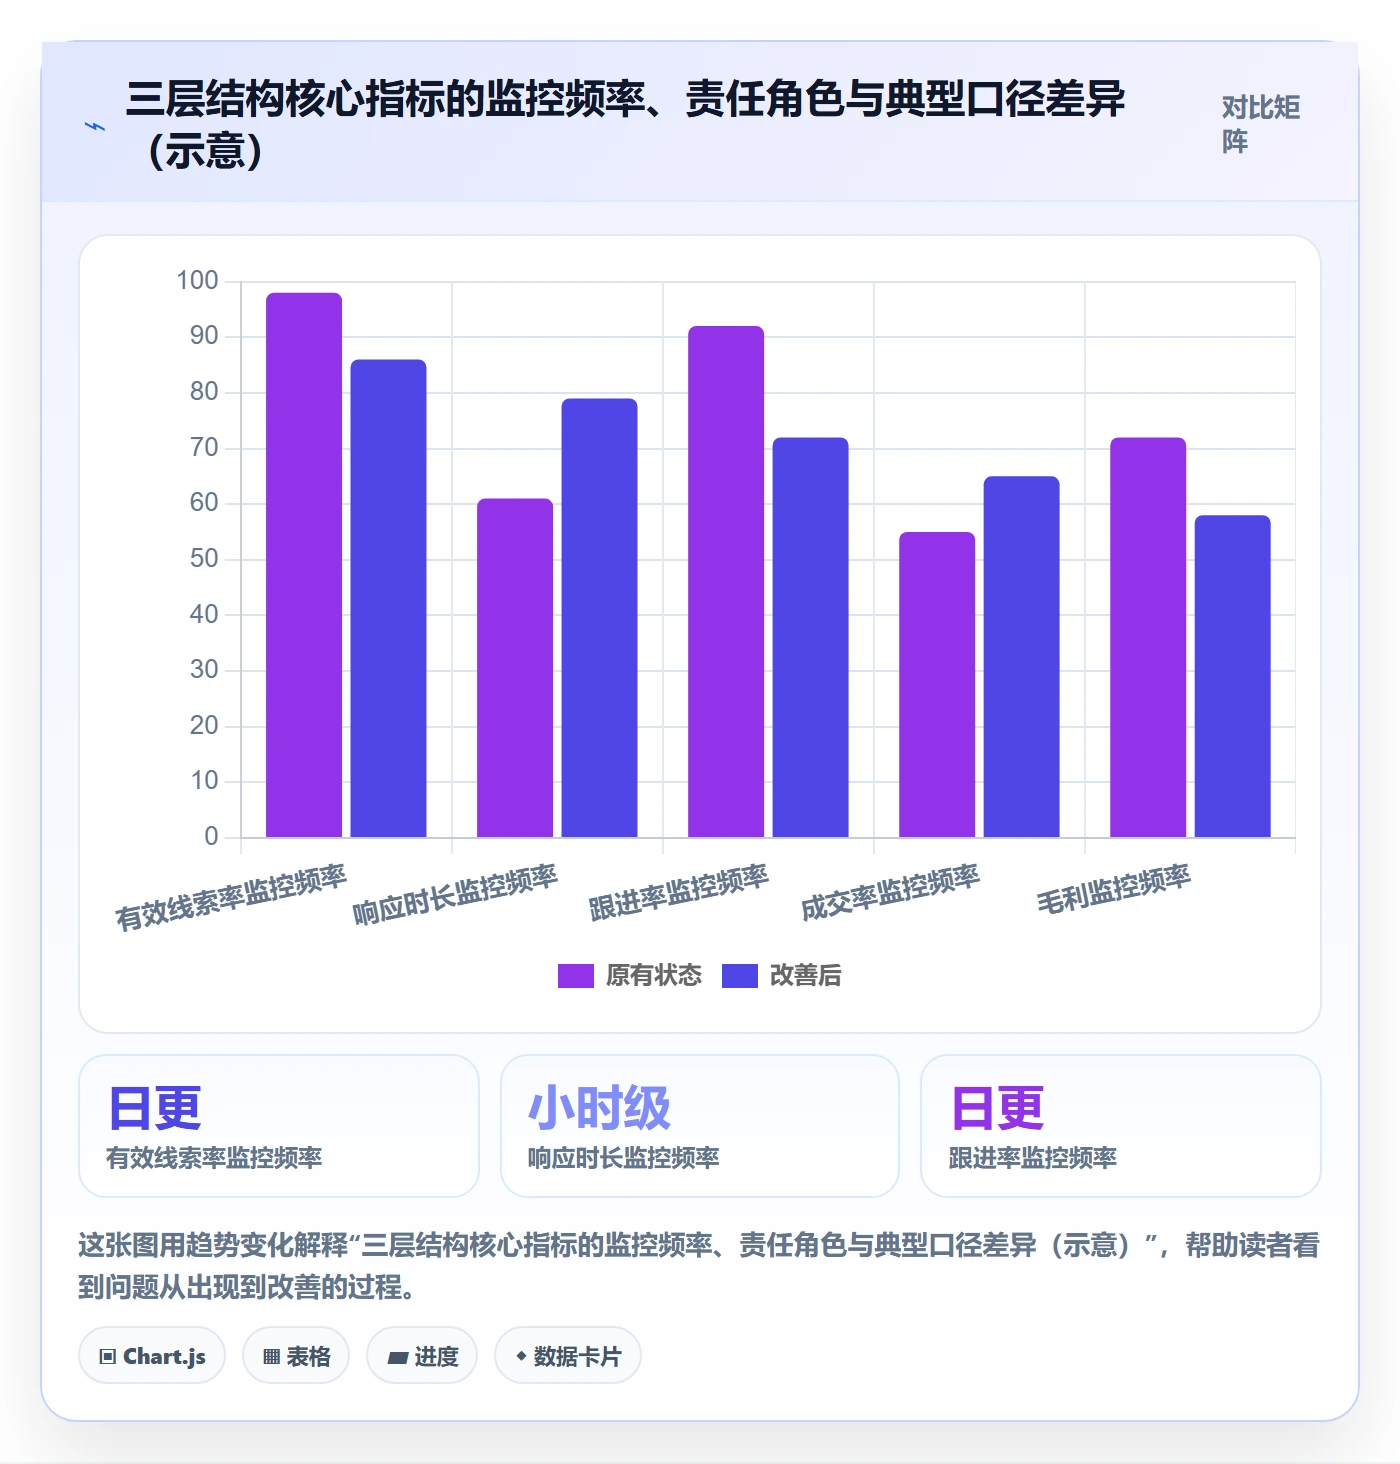Click the description paragraph beginning 这张图用趋势变化
This screenshot has width=1400, height=1464.
pyautogui.click(x=699, y=1266)
